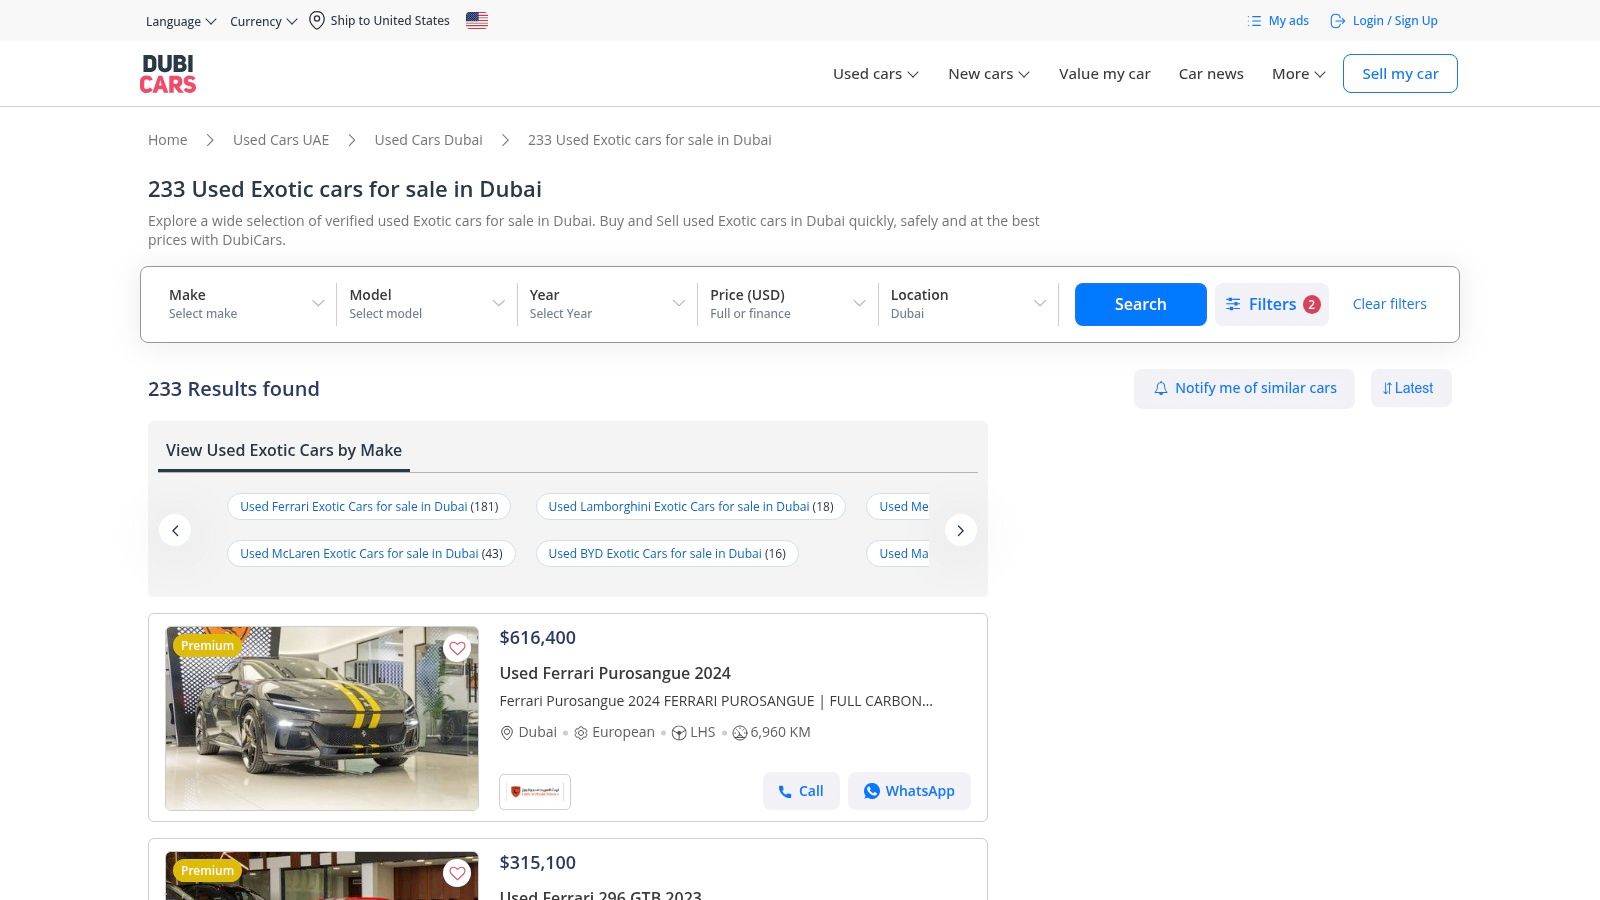Open the Location selector showing Dubai
Screen dimensions: 1600x900
968,304
